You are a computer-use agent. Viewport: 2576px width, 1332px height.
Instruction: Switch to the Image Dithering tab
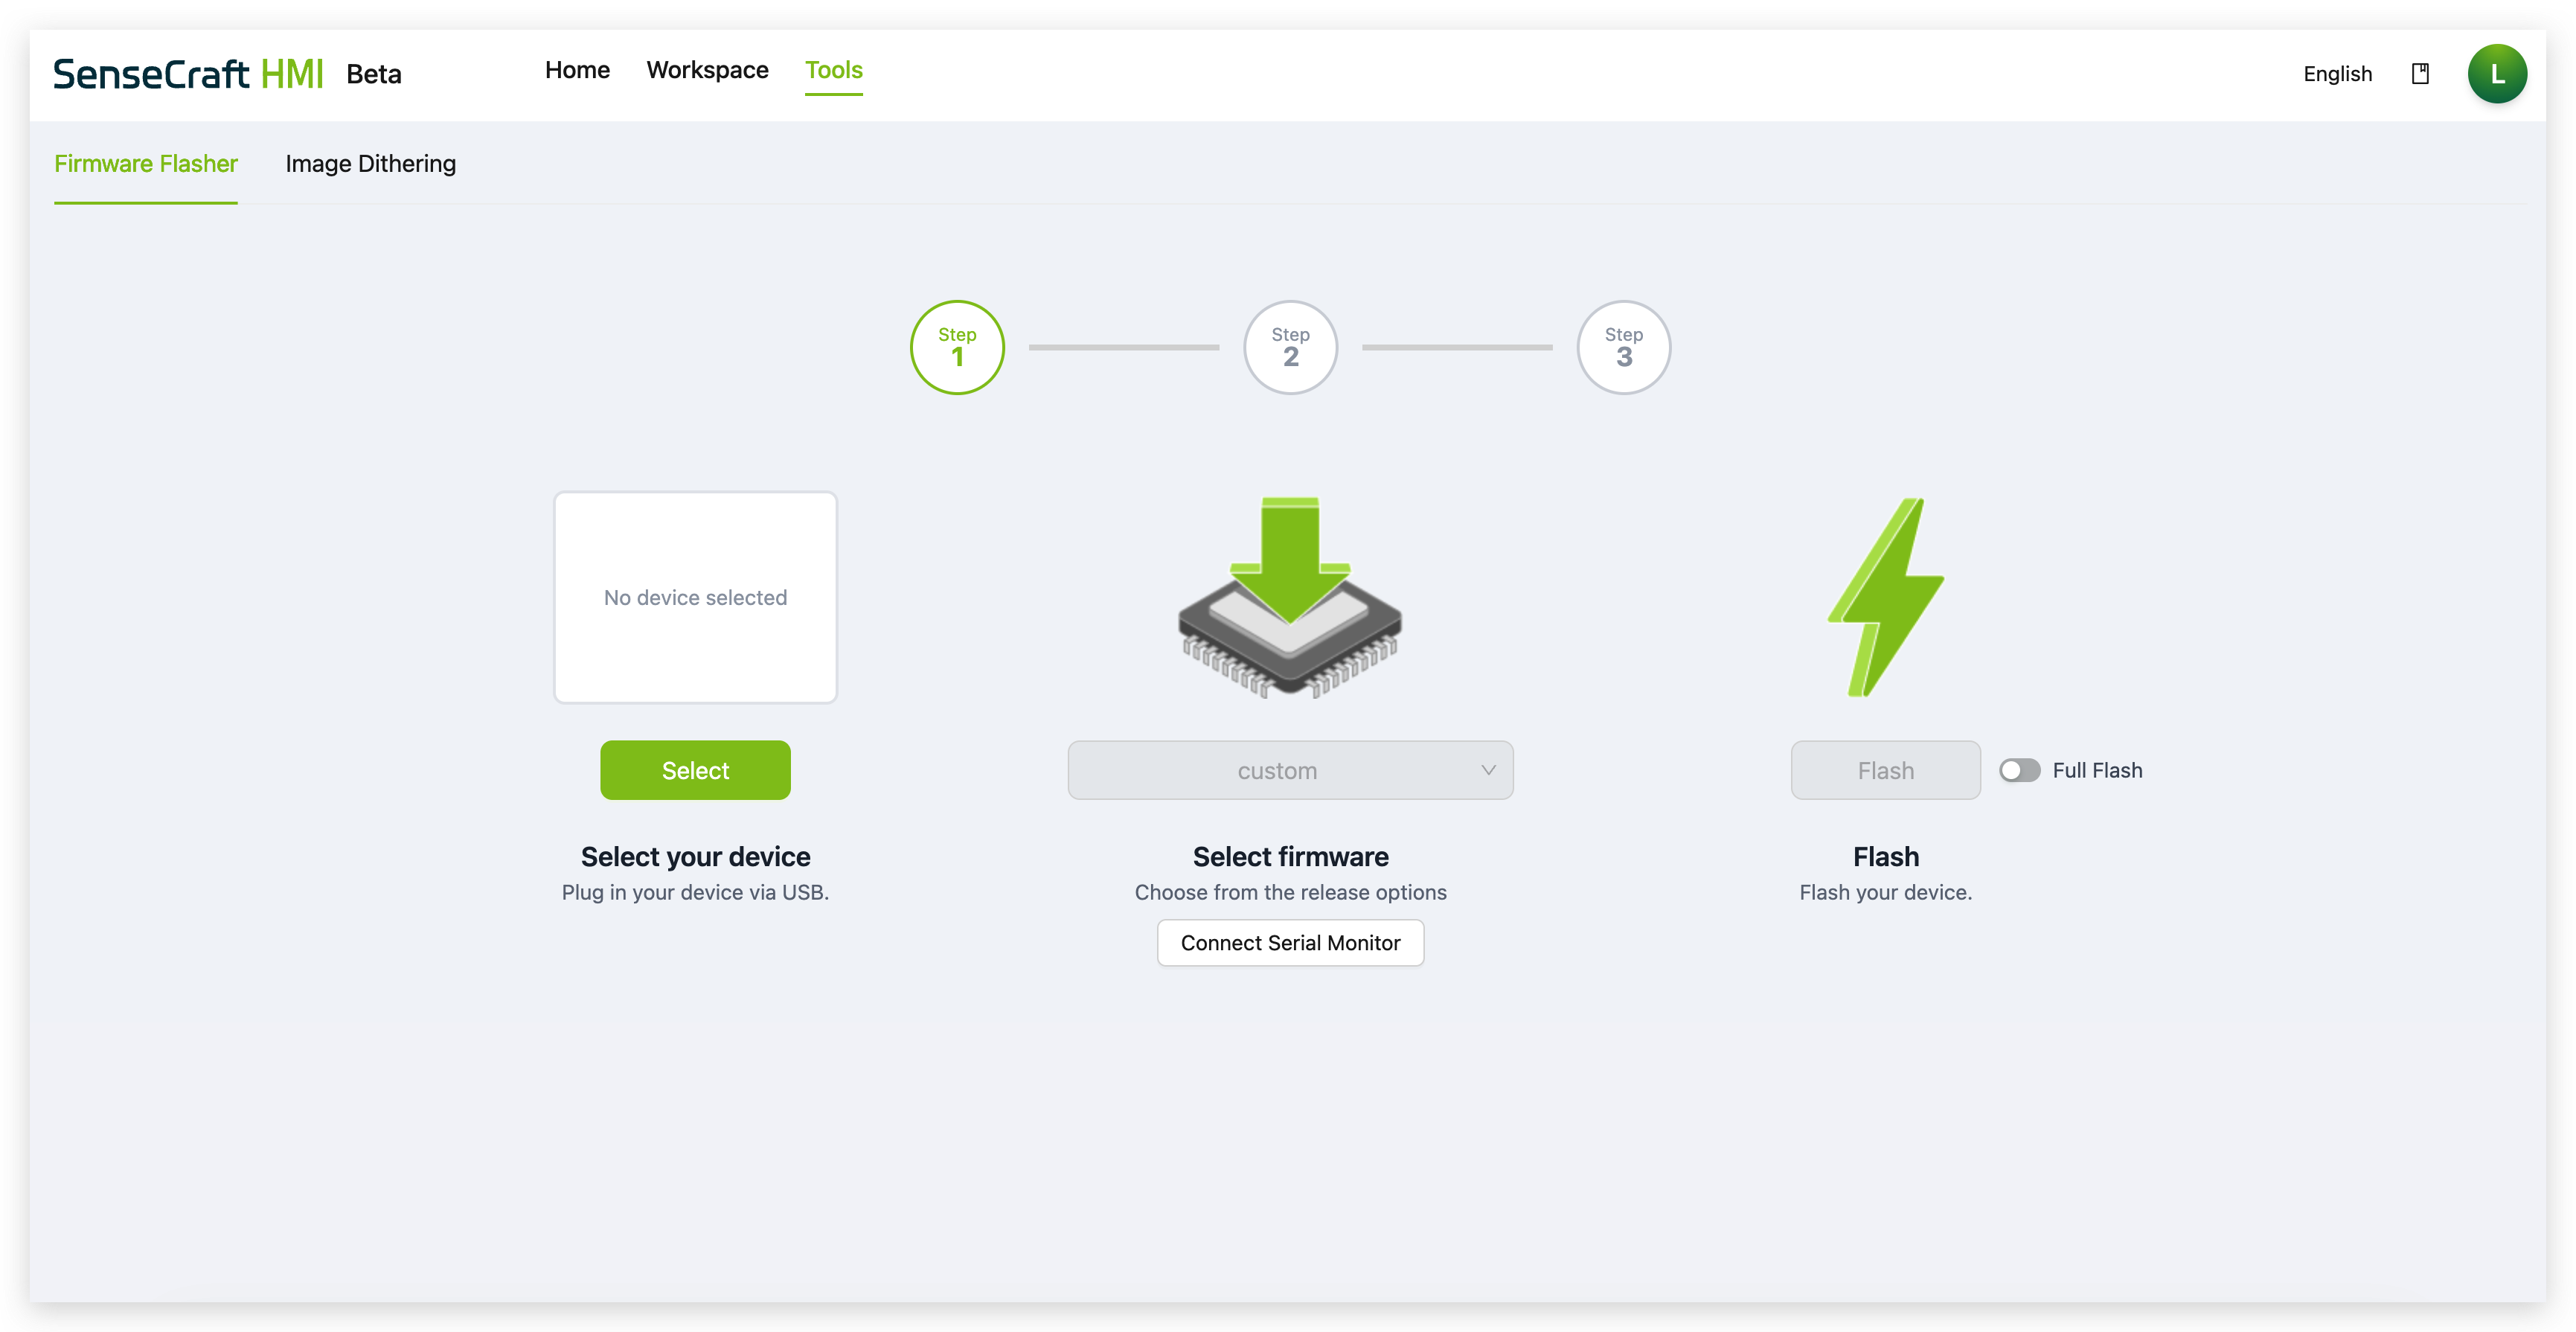370,164
